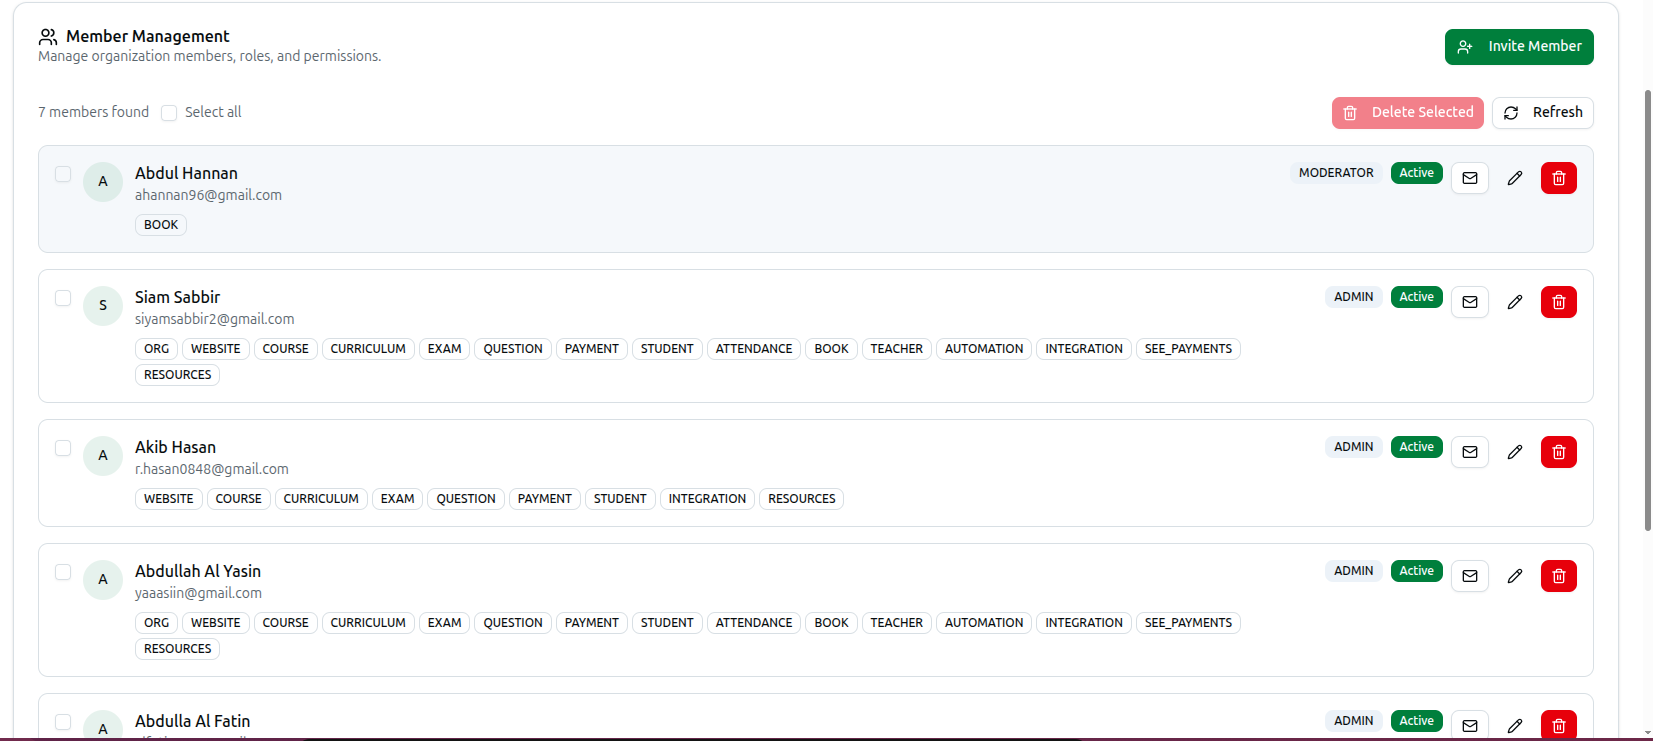
Task: Click the mail icon for Siam Sabbir
Action: pos(1470,302)
